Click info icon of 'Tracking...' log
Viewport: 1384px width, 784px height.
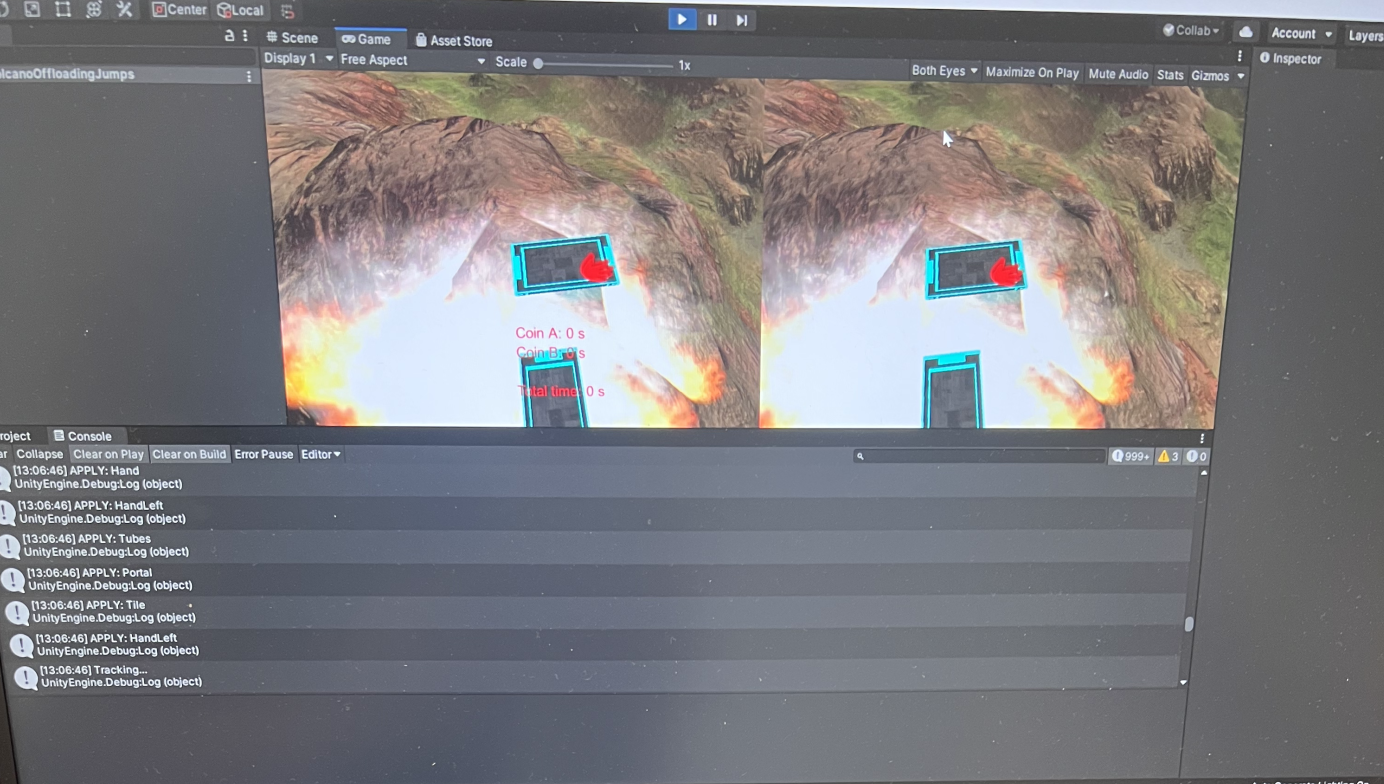pos(26,678)
